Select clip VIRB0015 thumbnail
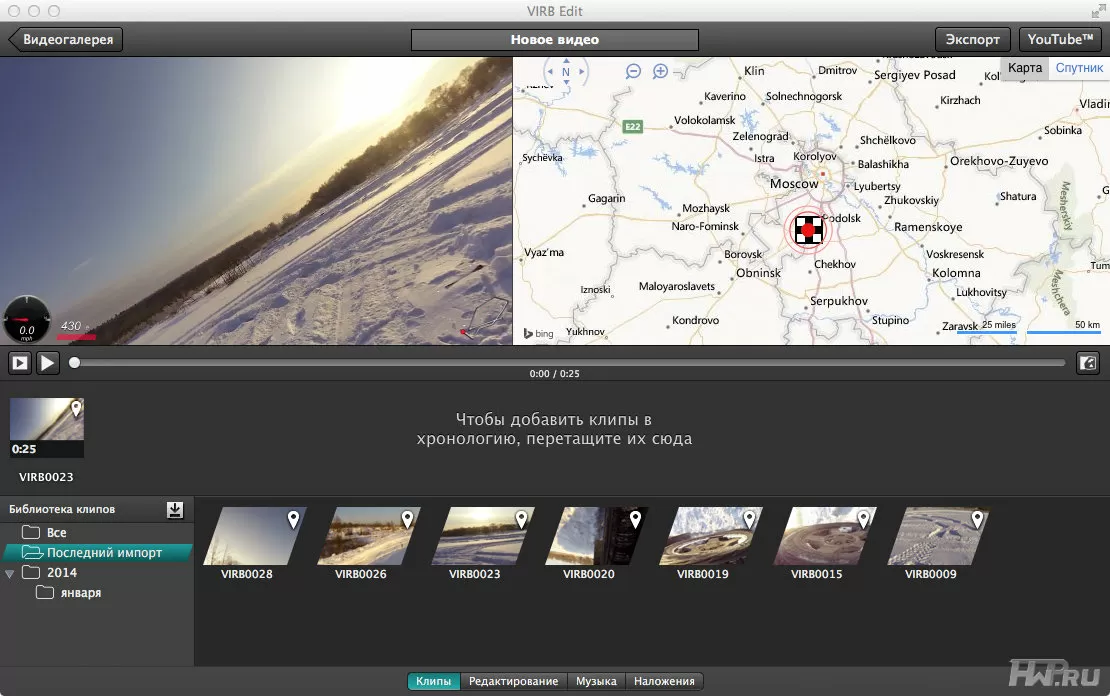1110x696 pixels. [825, 535]
